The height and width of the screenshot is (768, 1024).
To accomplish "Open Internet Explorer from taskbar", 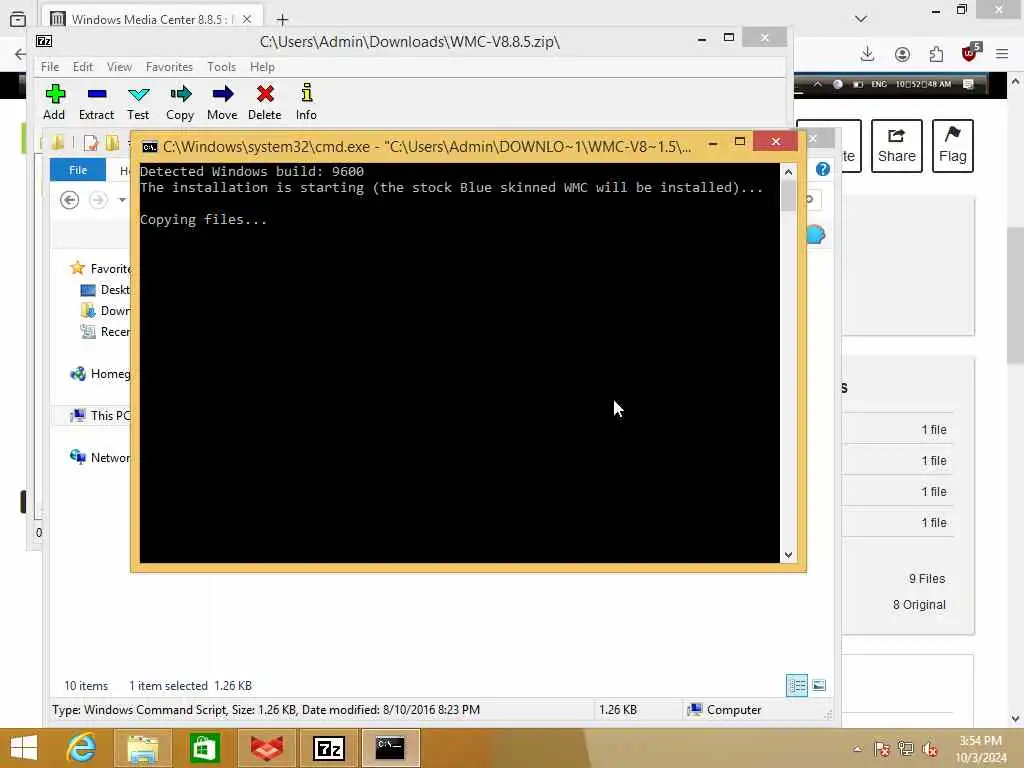I will [x=82, y=748].
